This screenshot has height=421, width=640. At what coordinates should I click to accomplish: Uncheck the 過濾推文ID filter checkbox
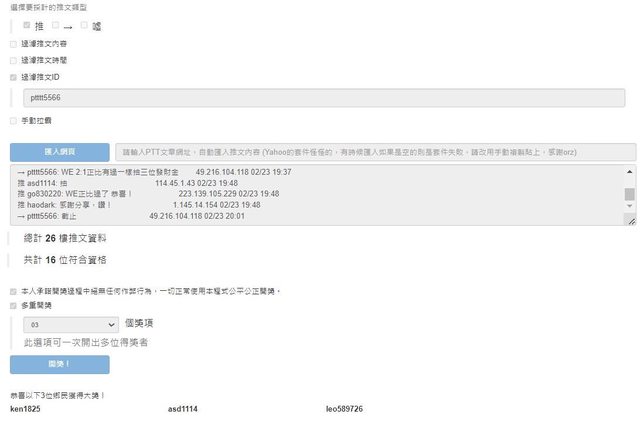tap(13, 76)
